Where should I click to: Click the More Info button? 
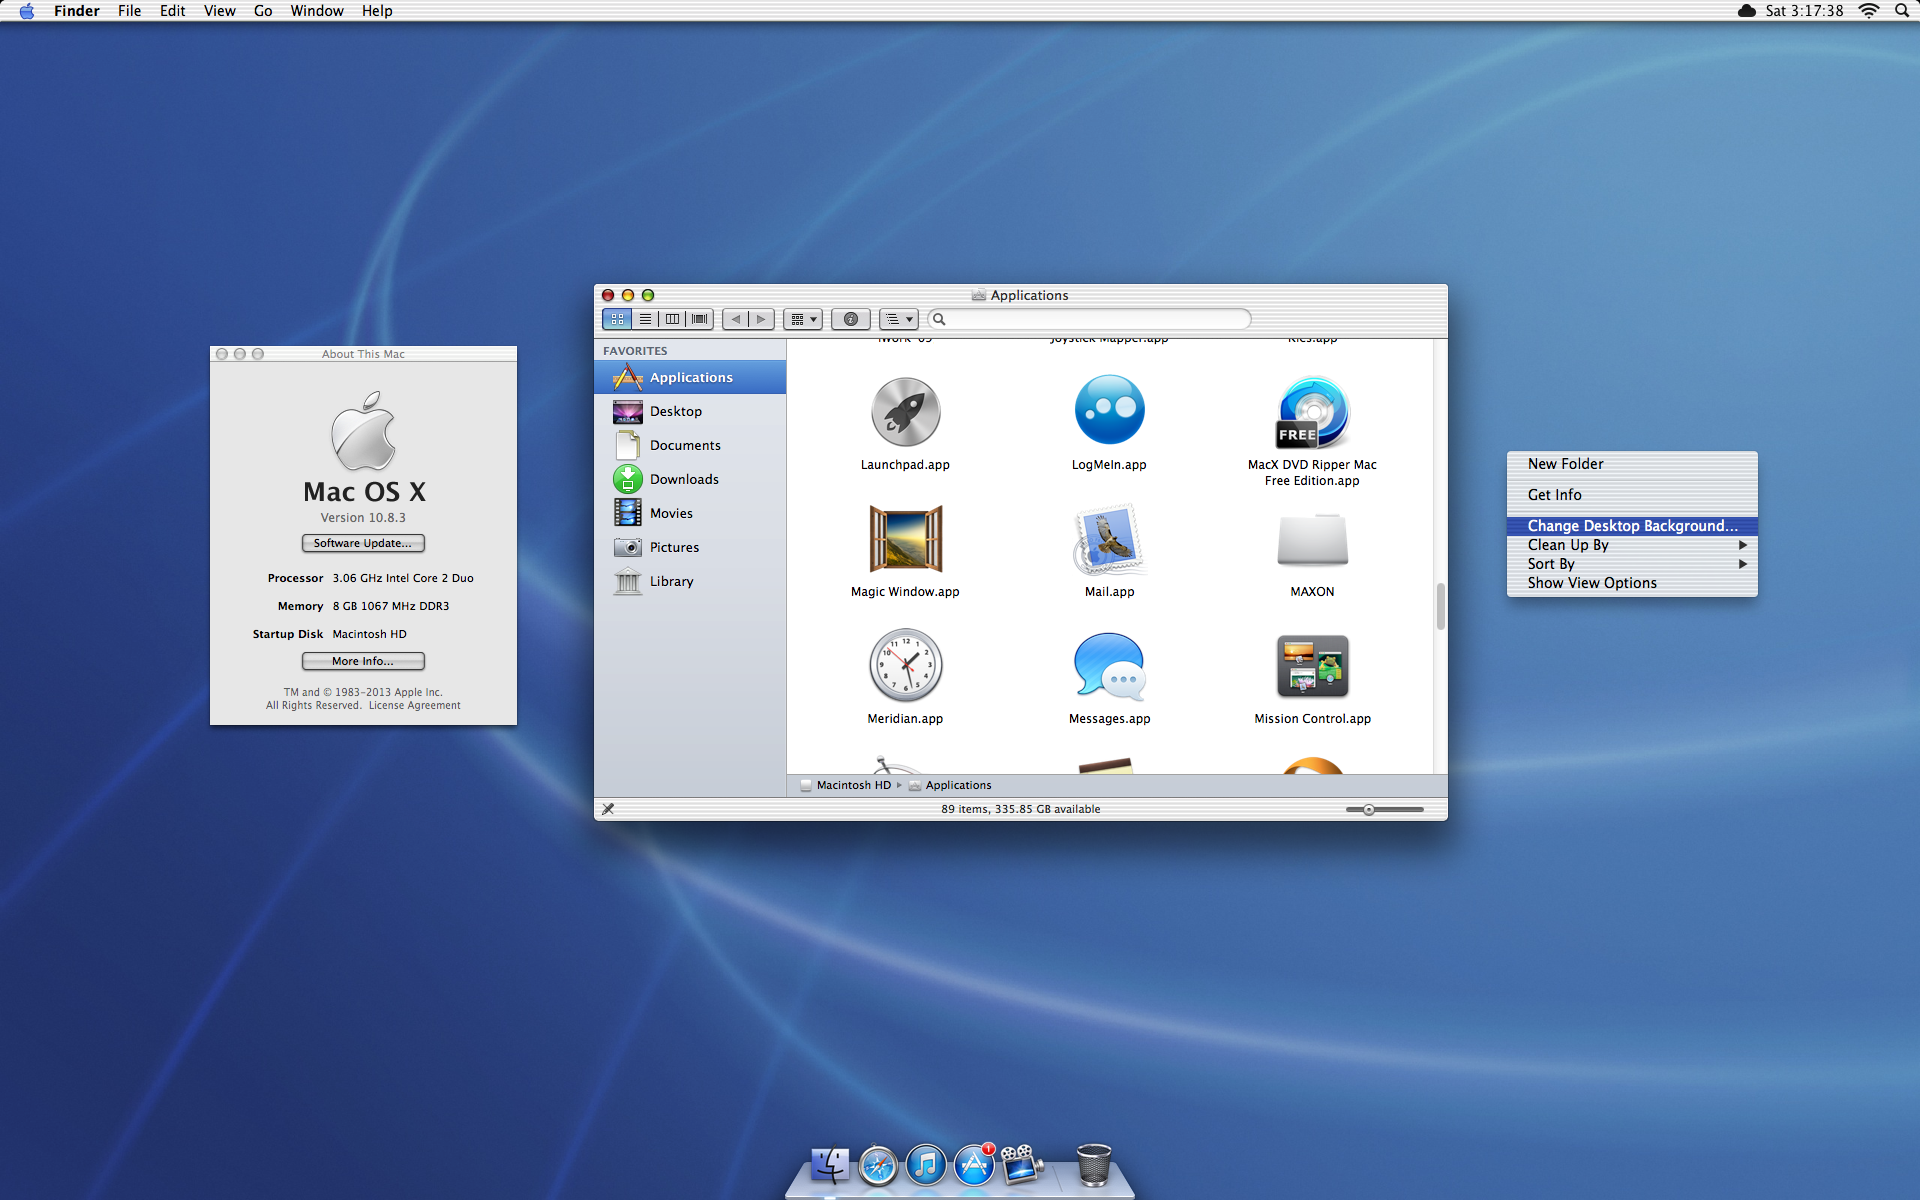[363, 661]
